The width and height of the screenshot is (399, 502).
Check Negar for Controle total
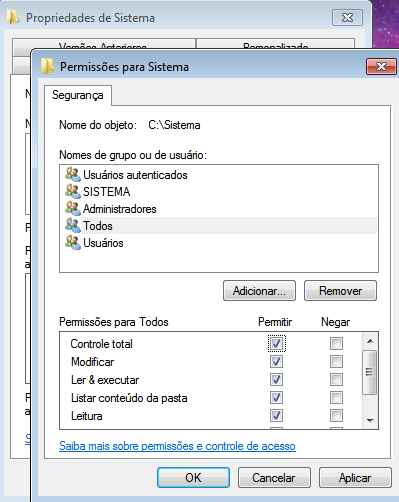pyautogui.click(x=336, y=343)
